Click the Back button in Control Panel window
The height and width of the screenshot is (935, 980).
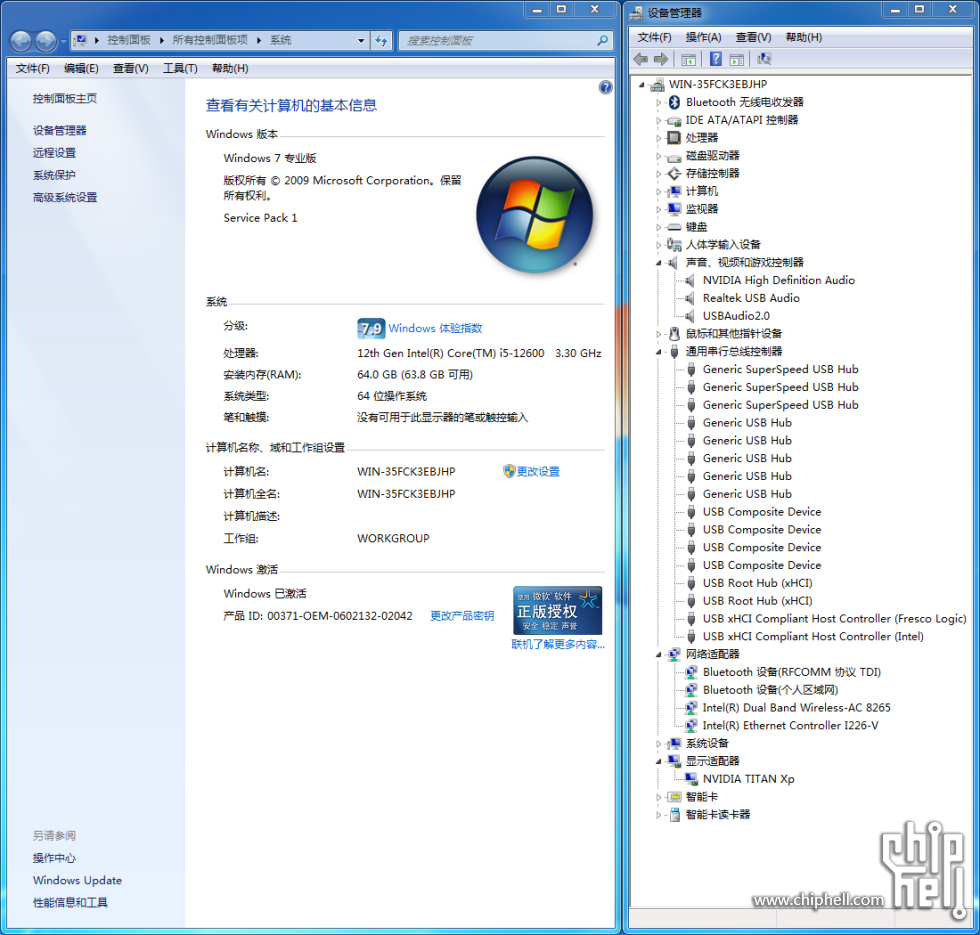[21, 41]
